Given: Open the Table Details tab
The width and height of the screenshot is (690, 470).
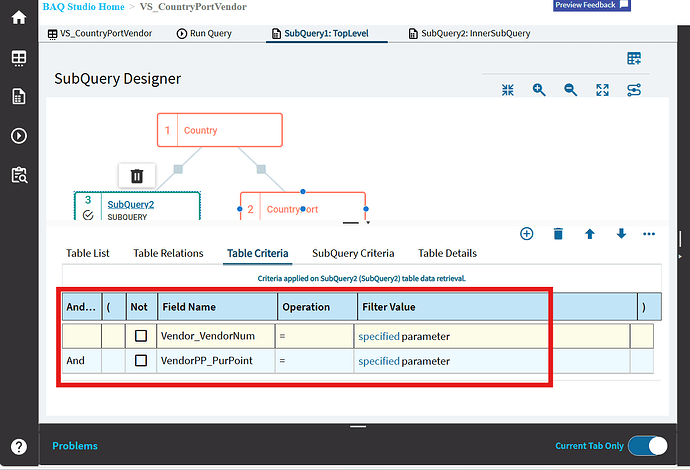Looking at the screenshot, I should click(447, 253).
